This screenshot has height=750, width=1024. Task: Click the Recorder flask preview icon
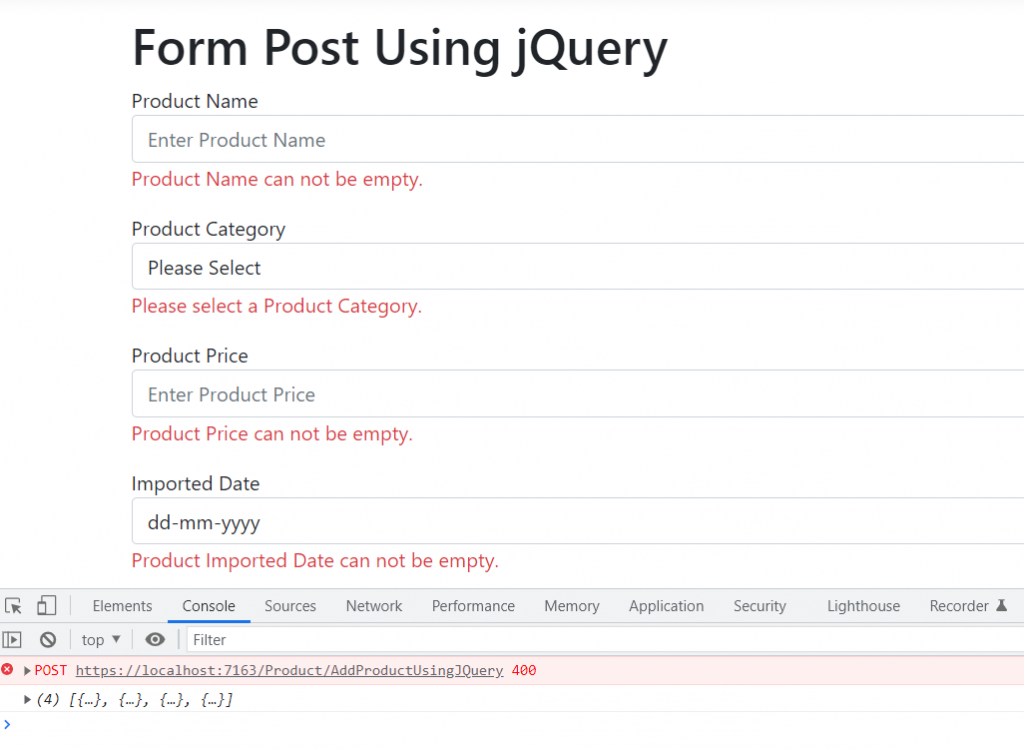tap(1001, 606)
